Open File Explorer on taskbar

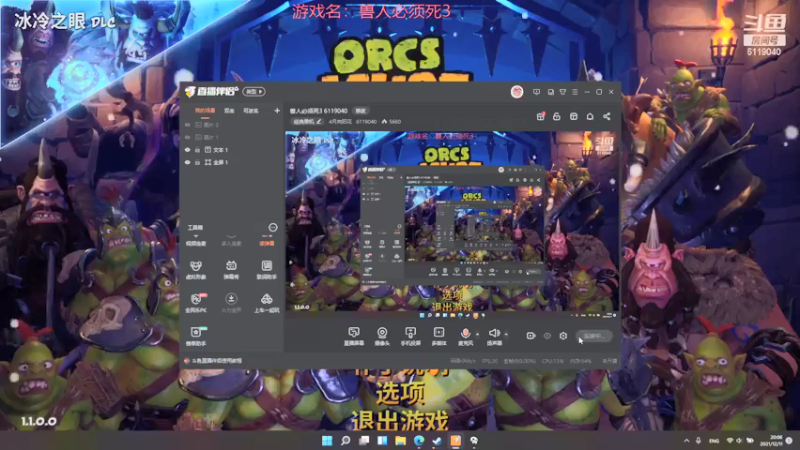point(401,440)
